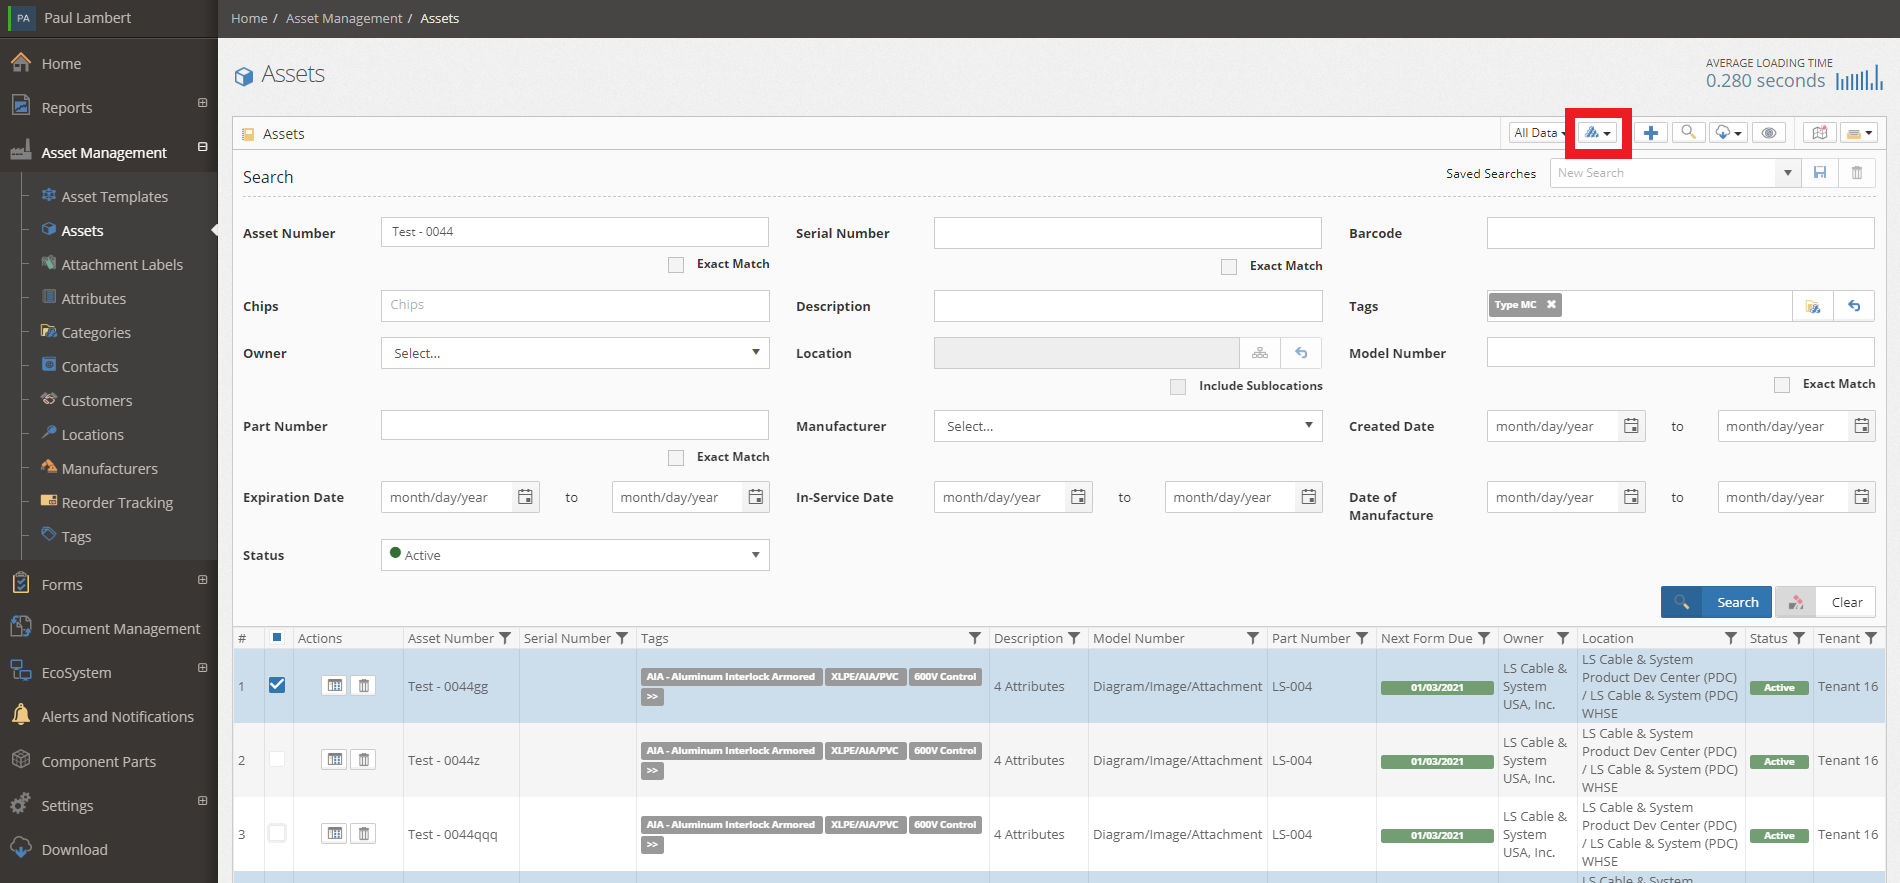Open Created Date start calendar picker
The height and width of the screenshot is (883, 1900).
pos(1631,426)
